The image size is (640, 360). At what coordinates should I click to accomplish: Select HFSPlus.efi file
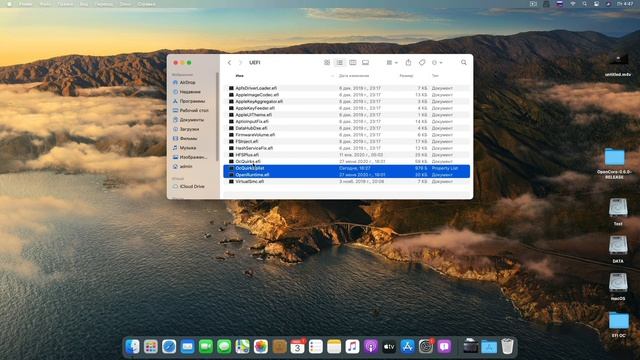pyautogui.click(x=347, y=155)
